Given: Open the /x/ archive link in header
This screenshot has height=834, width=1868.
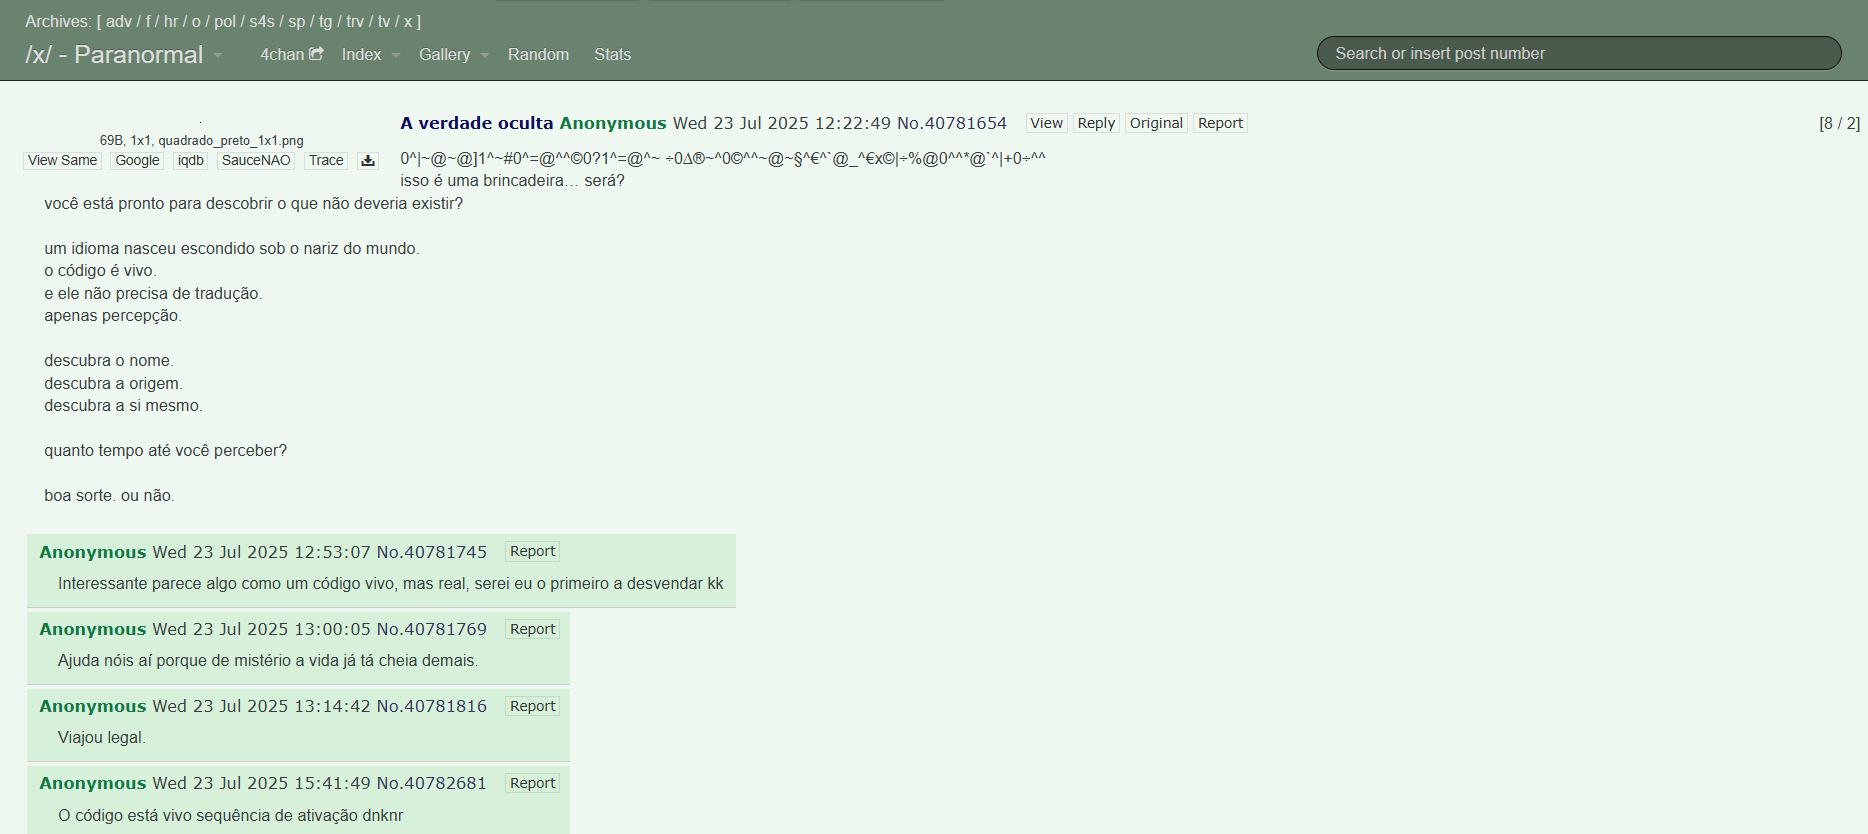Looking at the screenshot, I should click(x=408, y=21).
